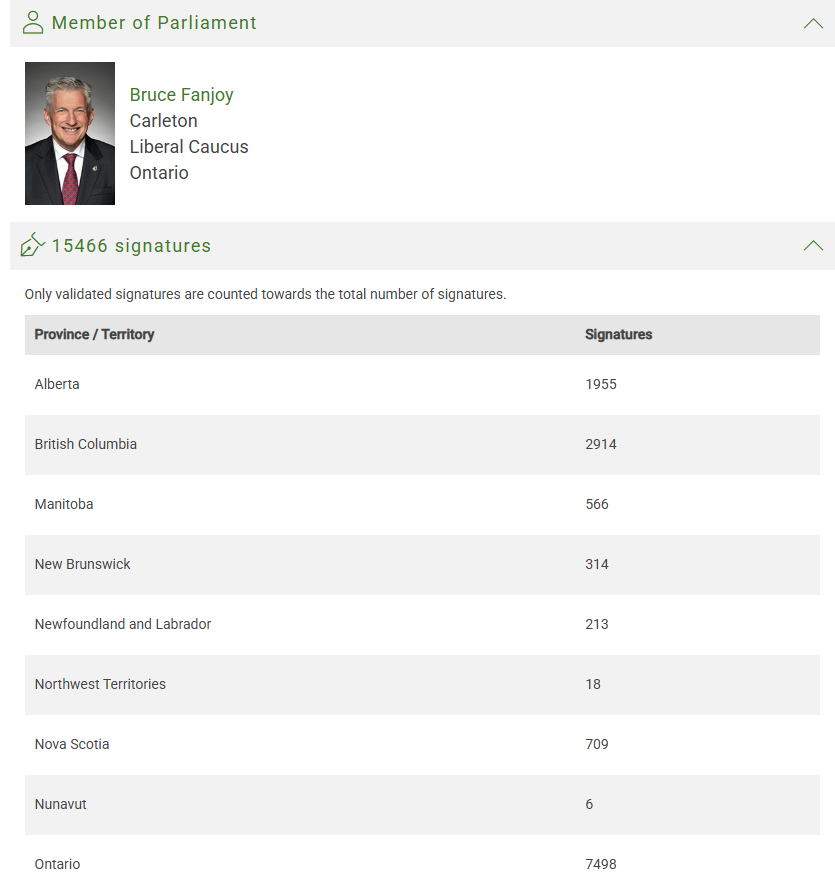Screen dimensions: 835x890
Task: Select the Newfoundland and Labrador row
Action: coord(422,625)
